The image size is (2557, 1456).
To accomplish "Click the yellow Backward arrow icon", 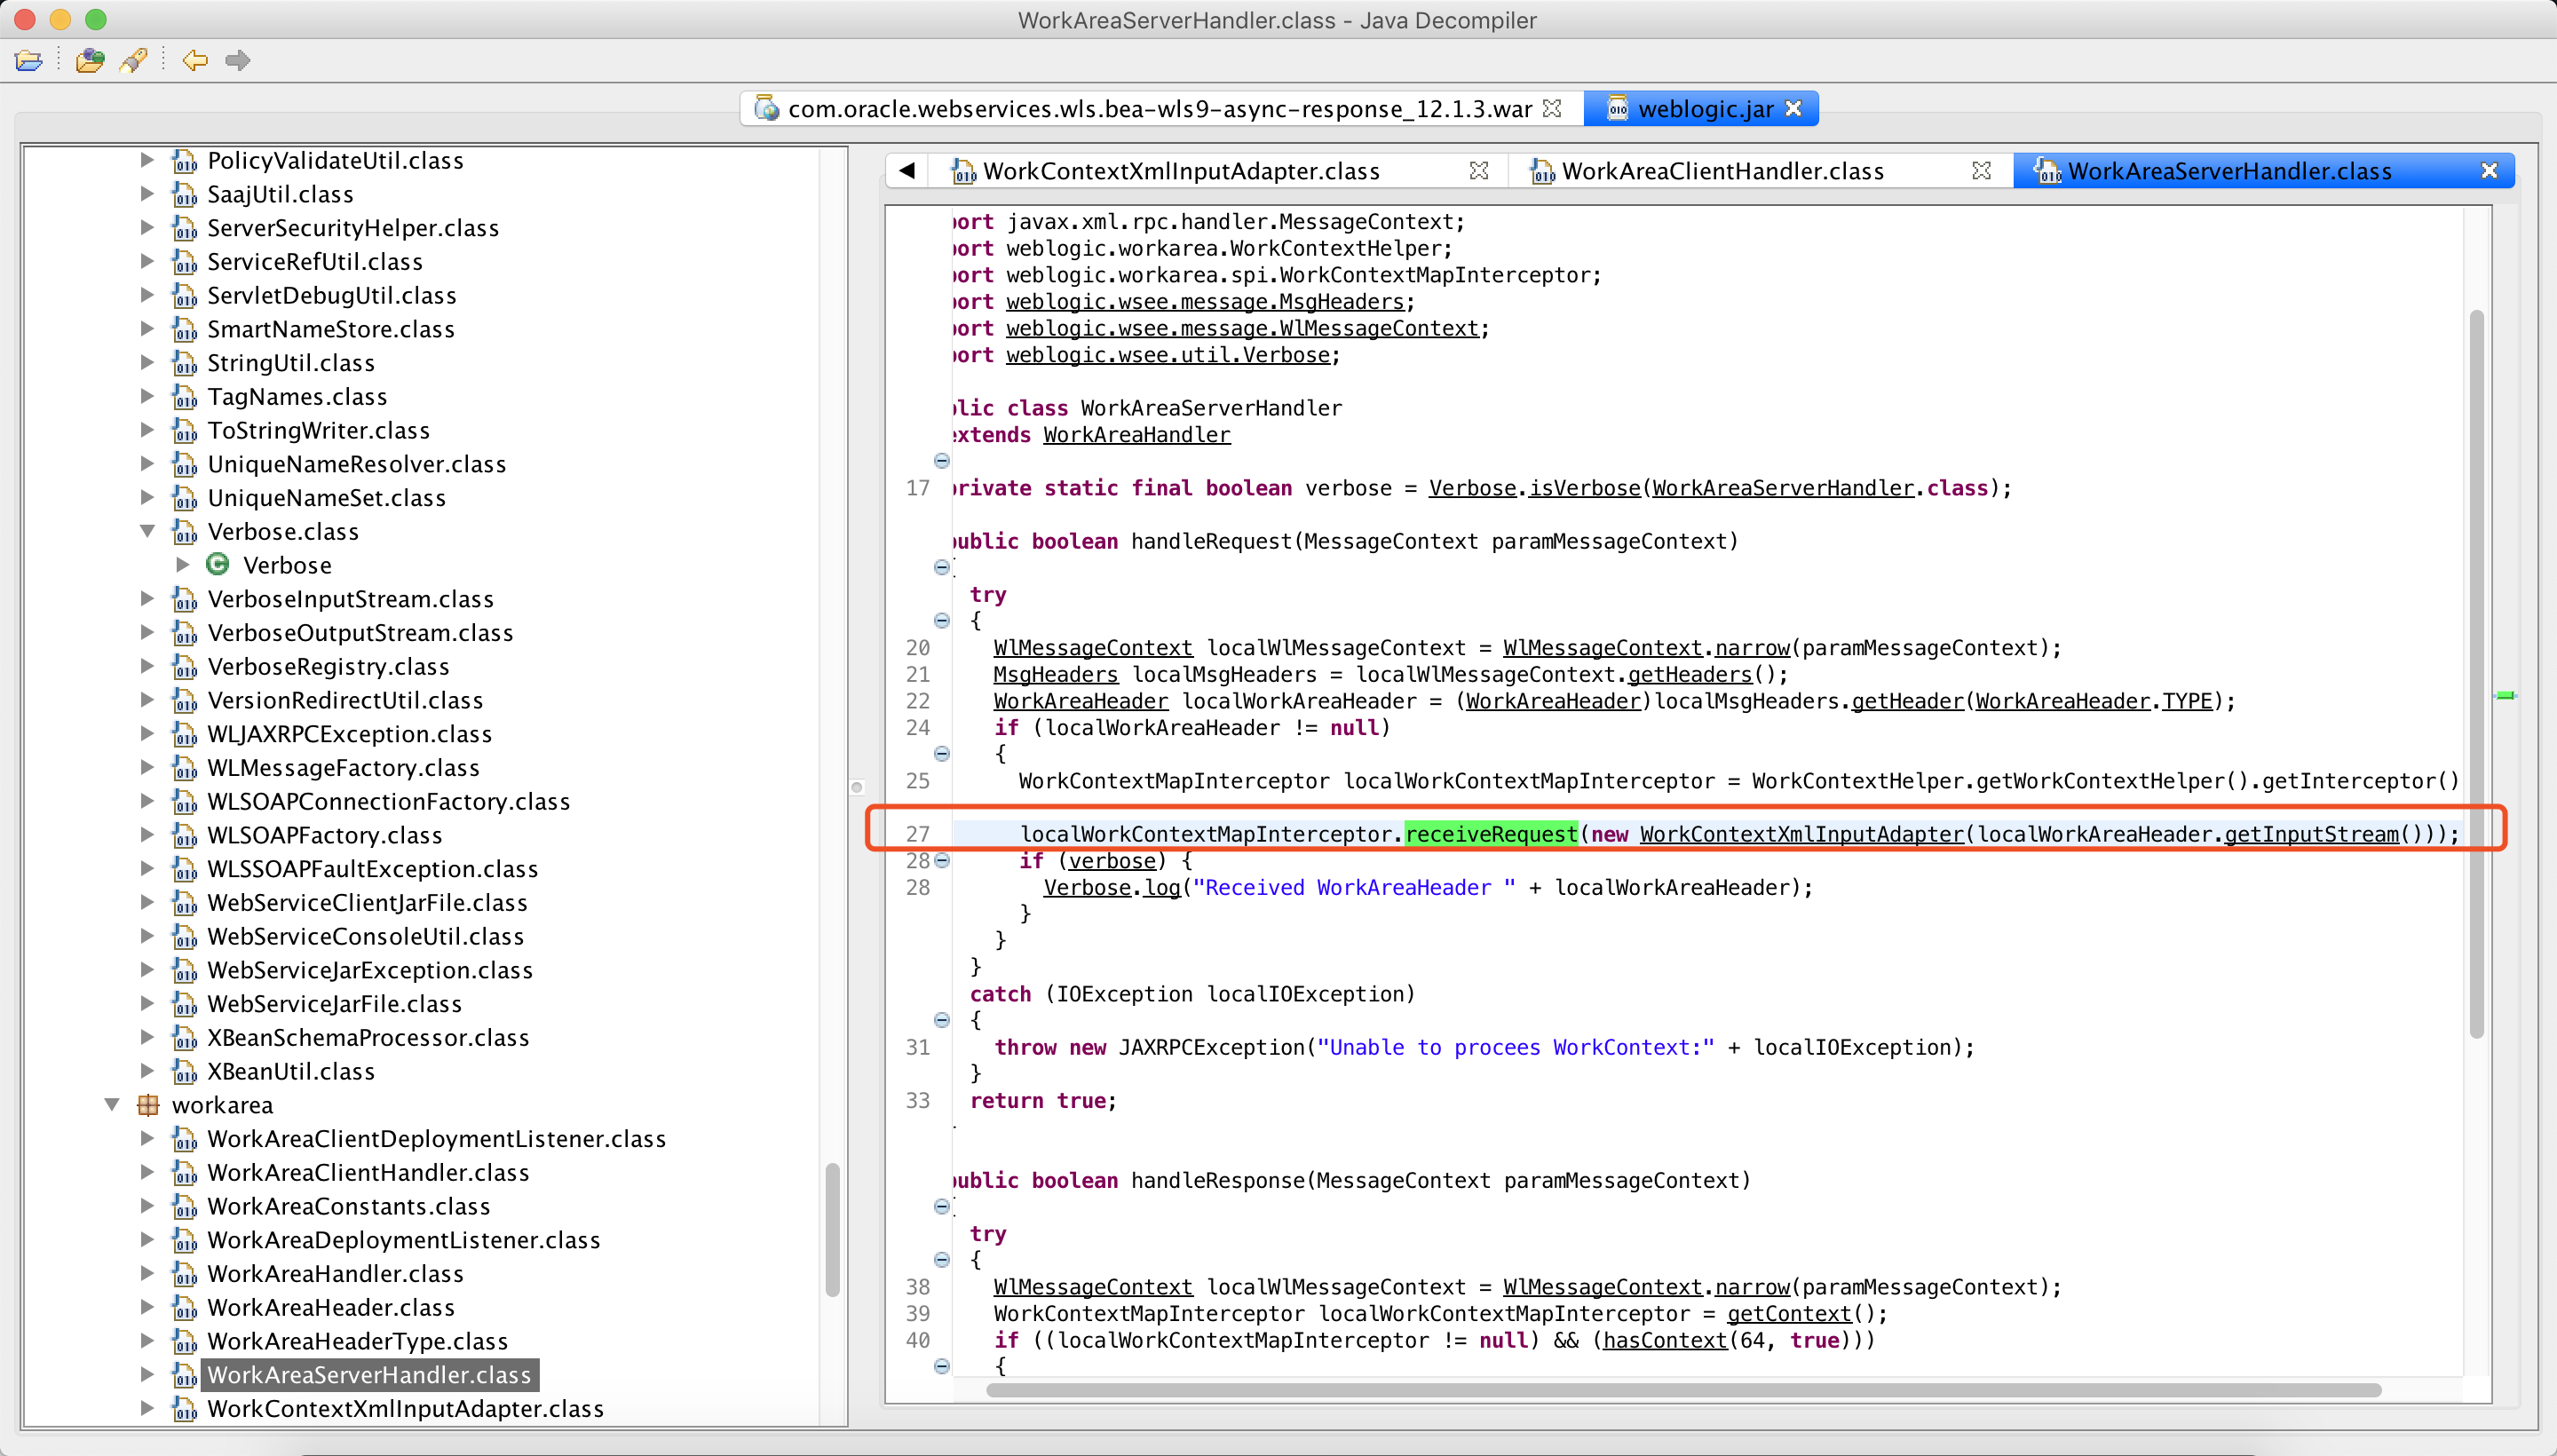I will click(194, 60).
